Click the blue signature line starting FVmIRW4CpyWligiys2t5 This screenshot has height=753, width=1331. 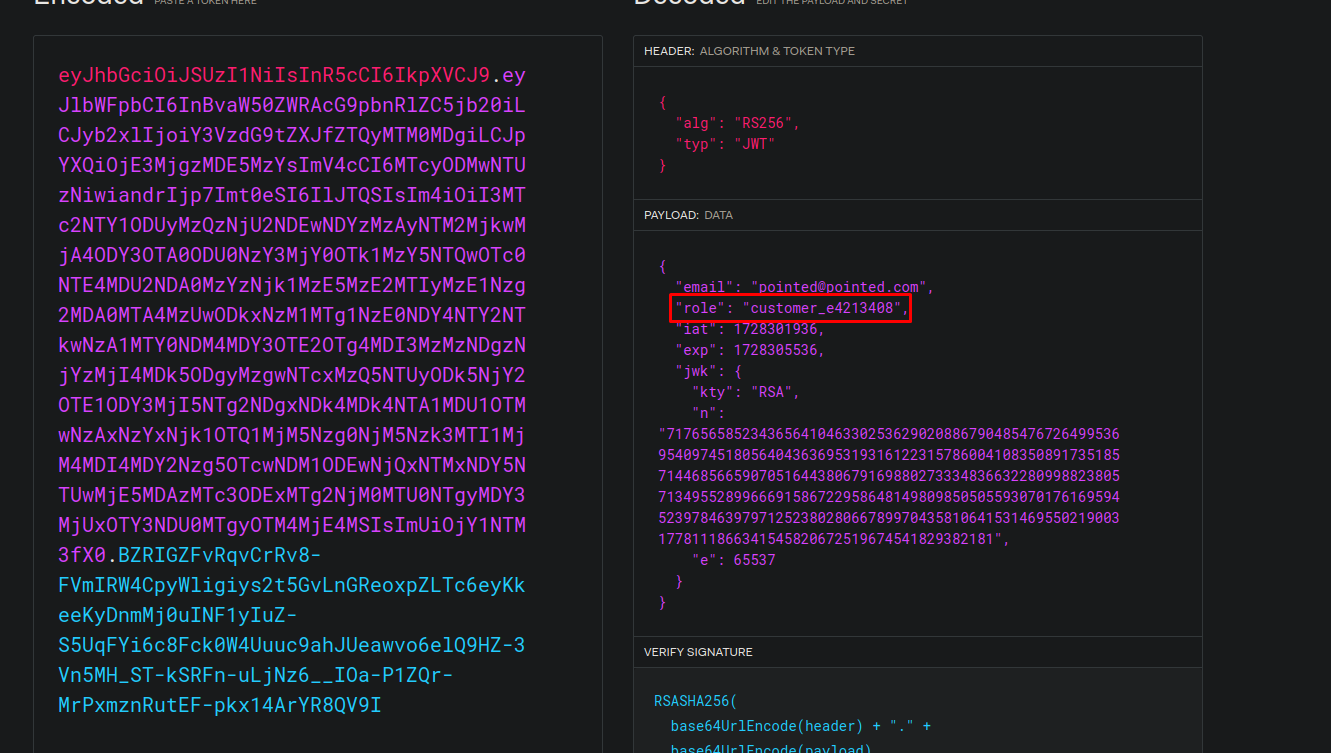[x=292, y=585]
